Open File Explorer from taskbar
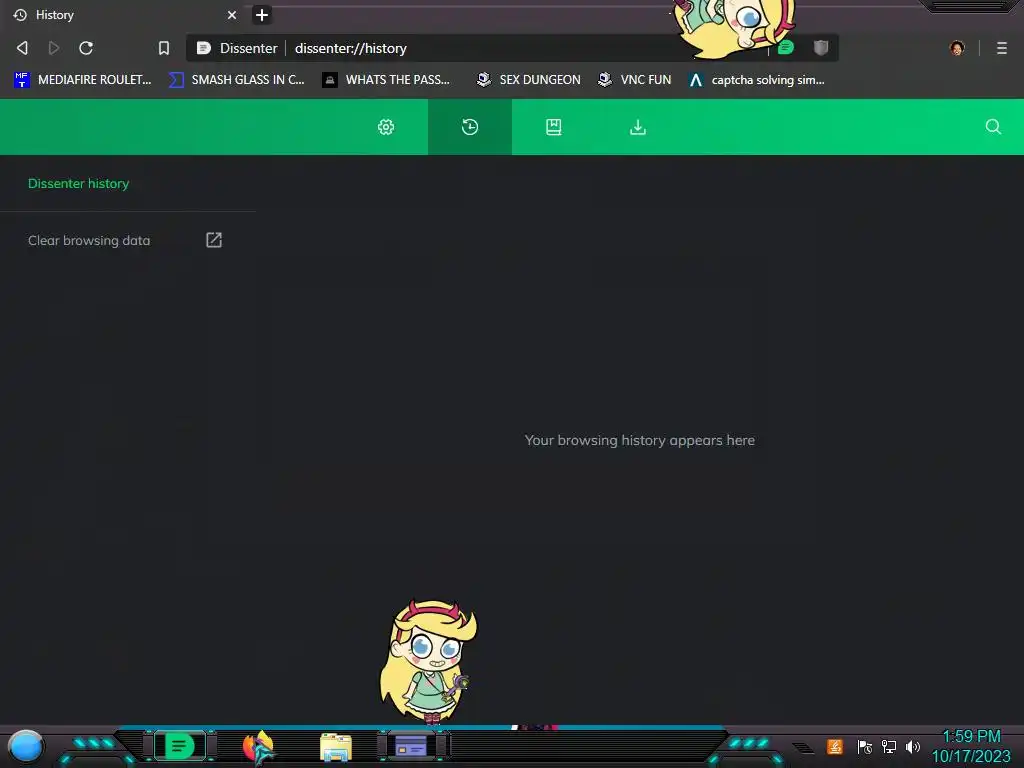The height and width of the screenshot is (768, 1024). pyautogui.click(x=336, y=748)
